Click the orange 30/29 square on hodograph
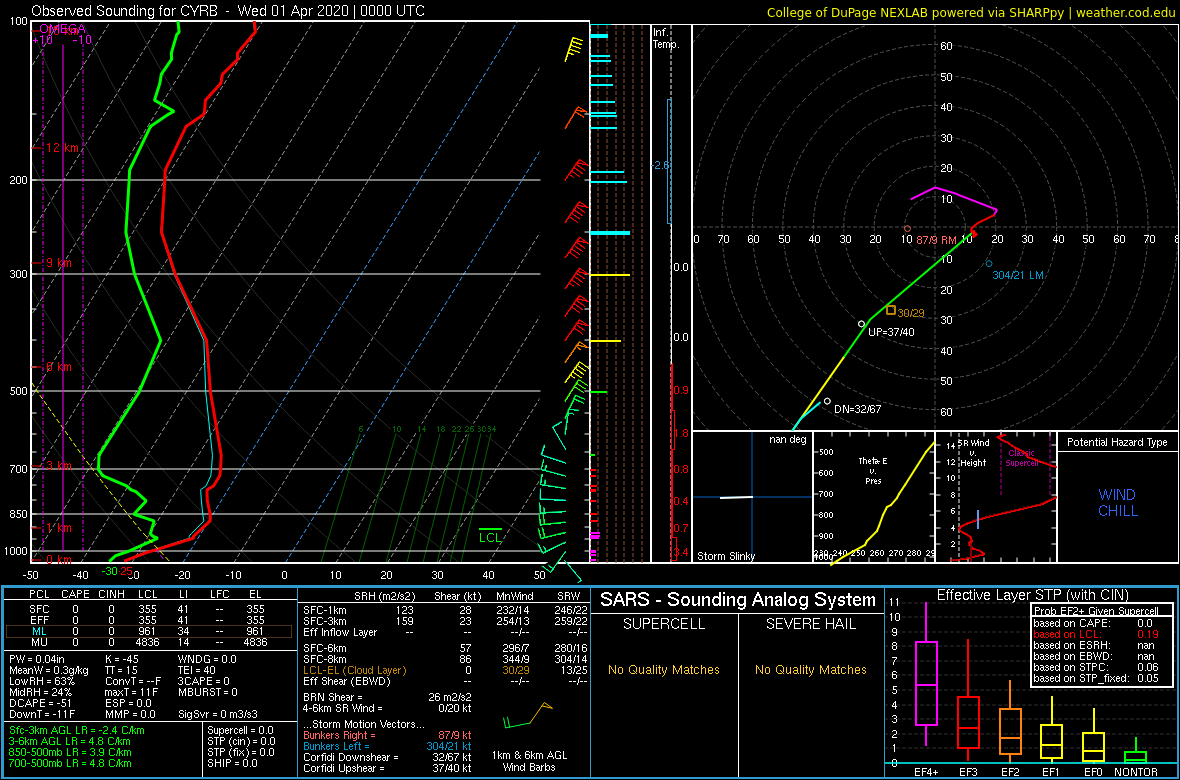The width and height of the screenshot is (1180, 780). [891, 310]
